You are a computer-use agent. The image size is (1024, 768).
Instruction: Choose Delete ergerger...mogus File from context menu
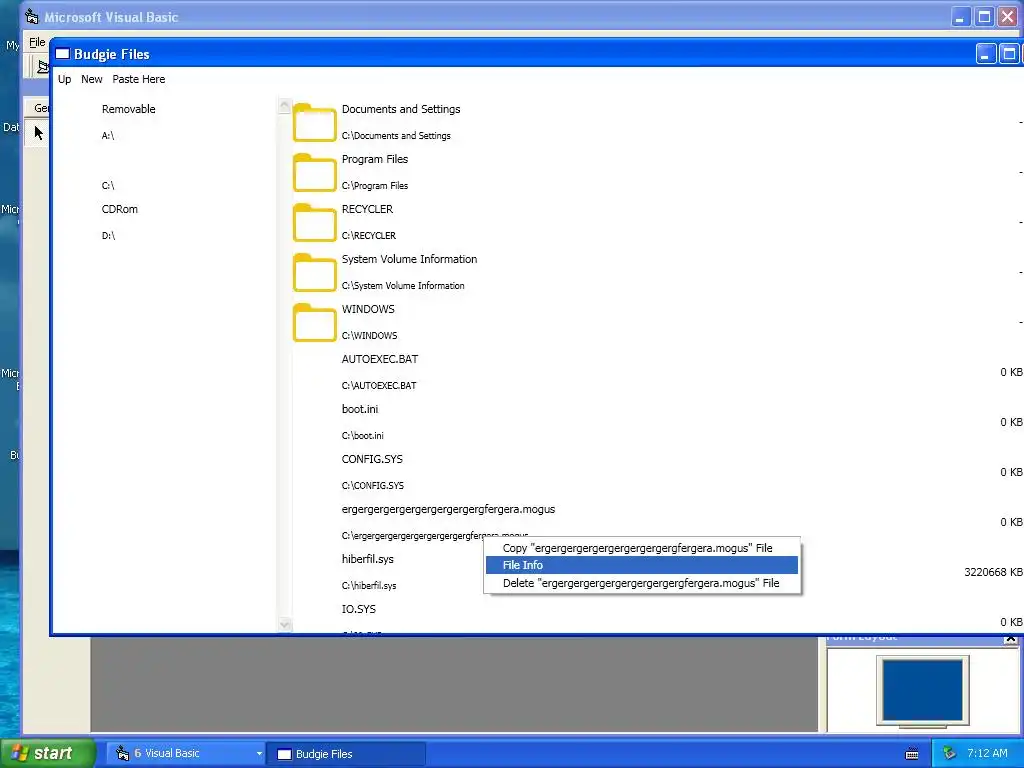tap(641, 583)
